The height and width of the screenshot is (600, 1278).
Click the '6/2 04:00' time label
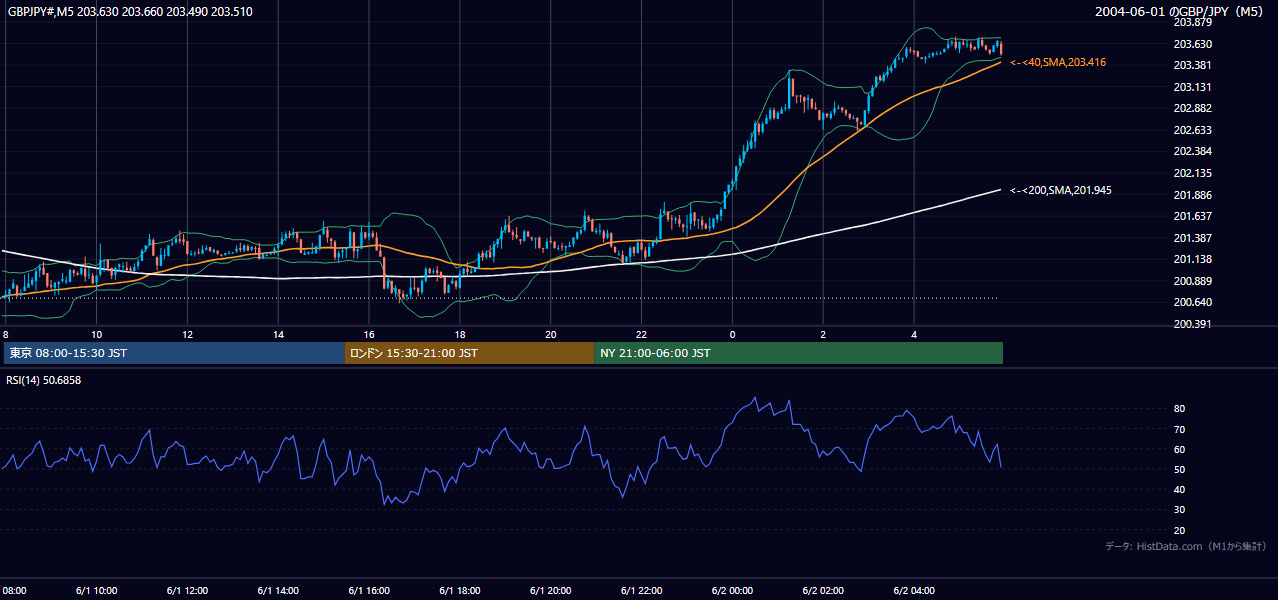pyautogui.click(x=915, y=591)
